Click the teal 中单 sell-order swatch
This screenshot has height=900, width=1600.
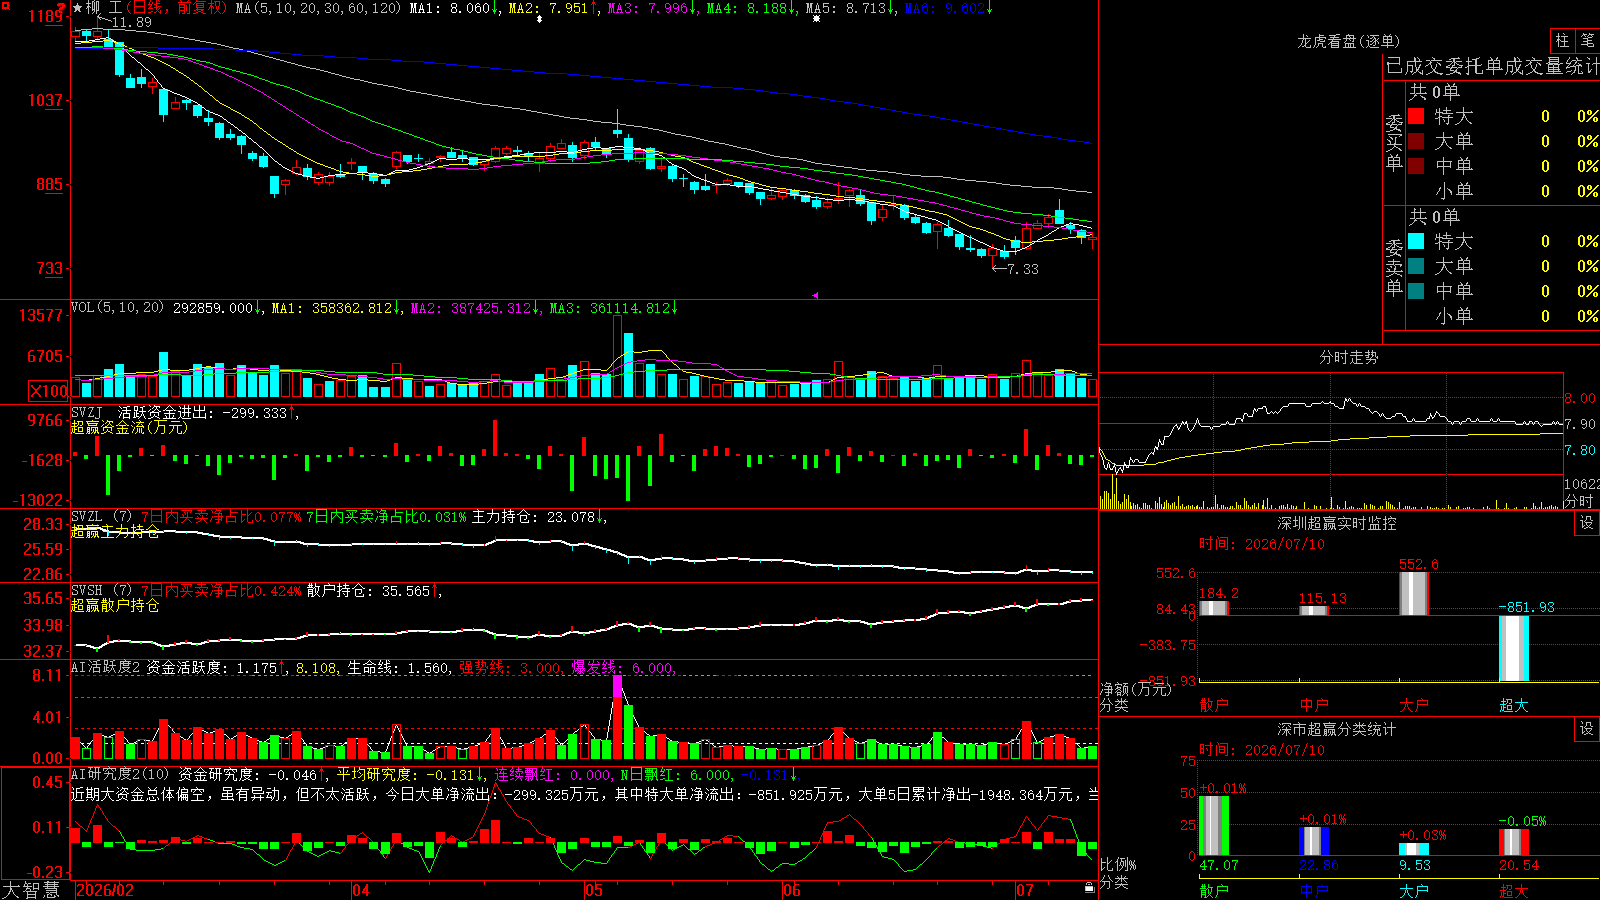coord(1416,291)
